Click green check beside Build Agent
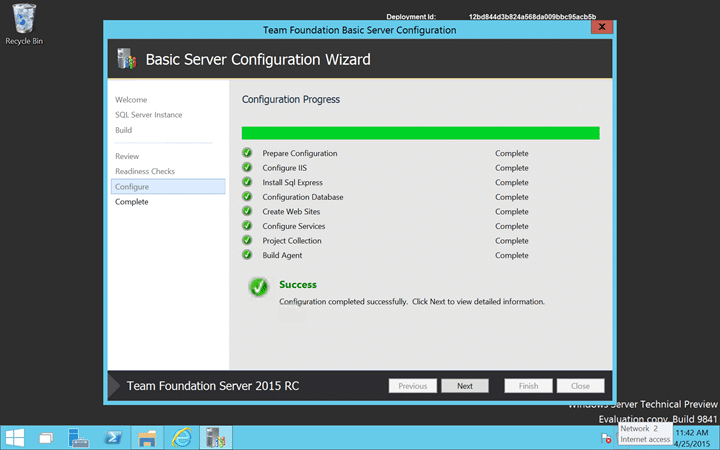 tap(247, 255)
